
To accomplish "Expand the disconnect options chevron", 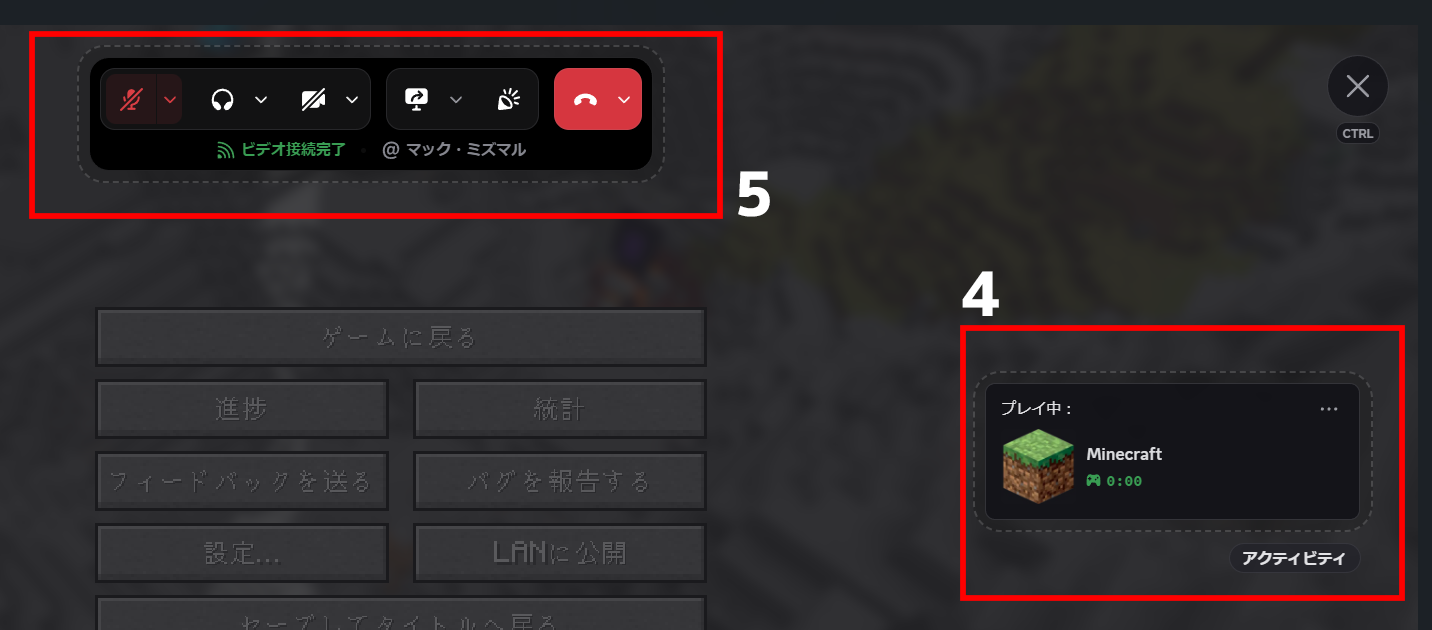I will [625, 99].
